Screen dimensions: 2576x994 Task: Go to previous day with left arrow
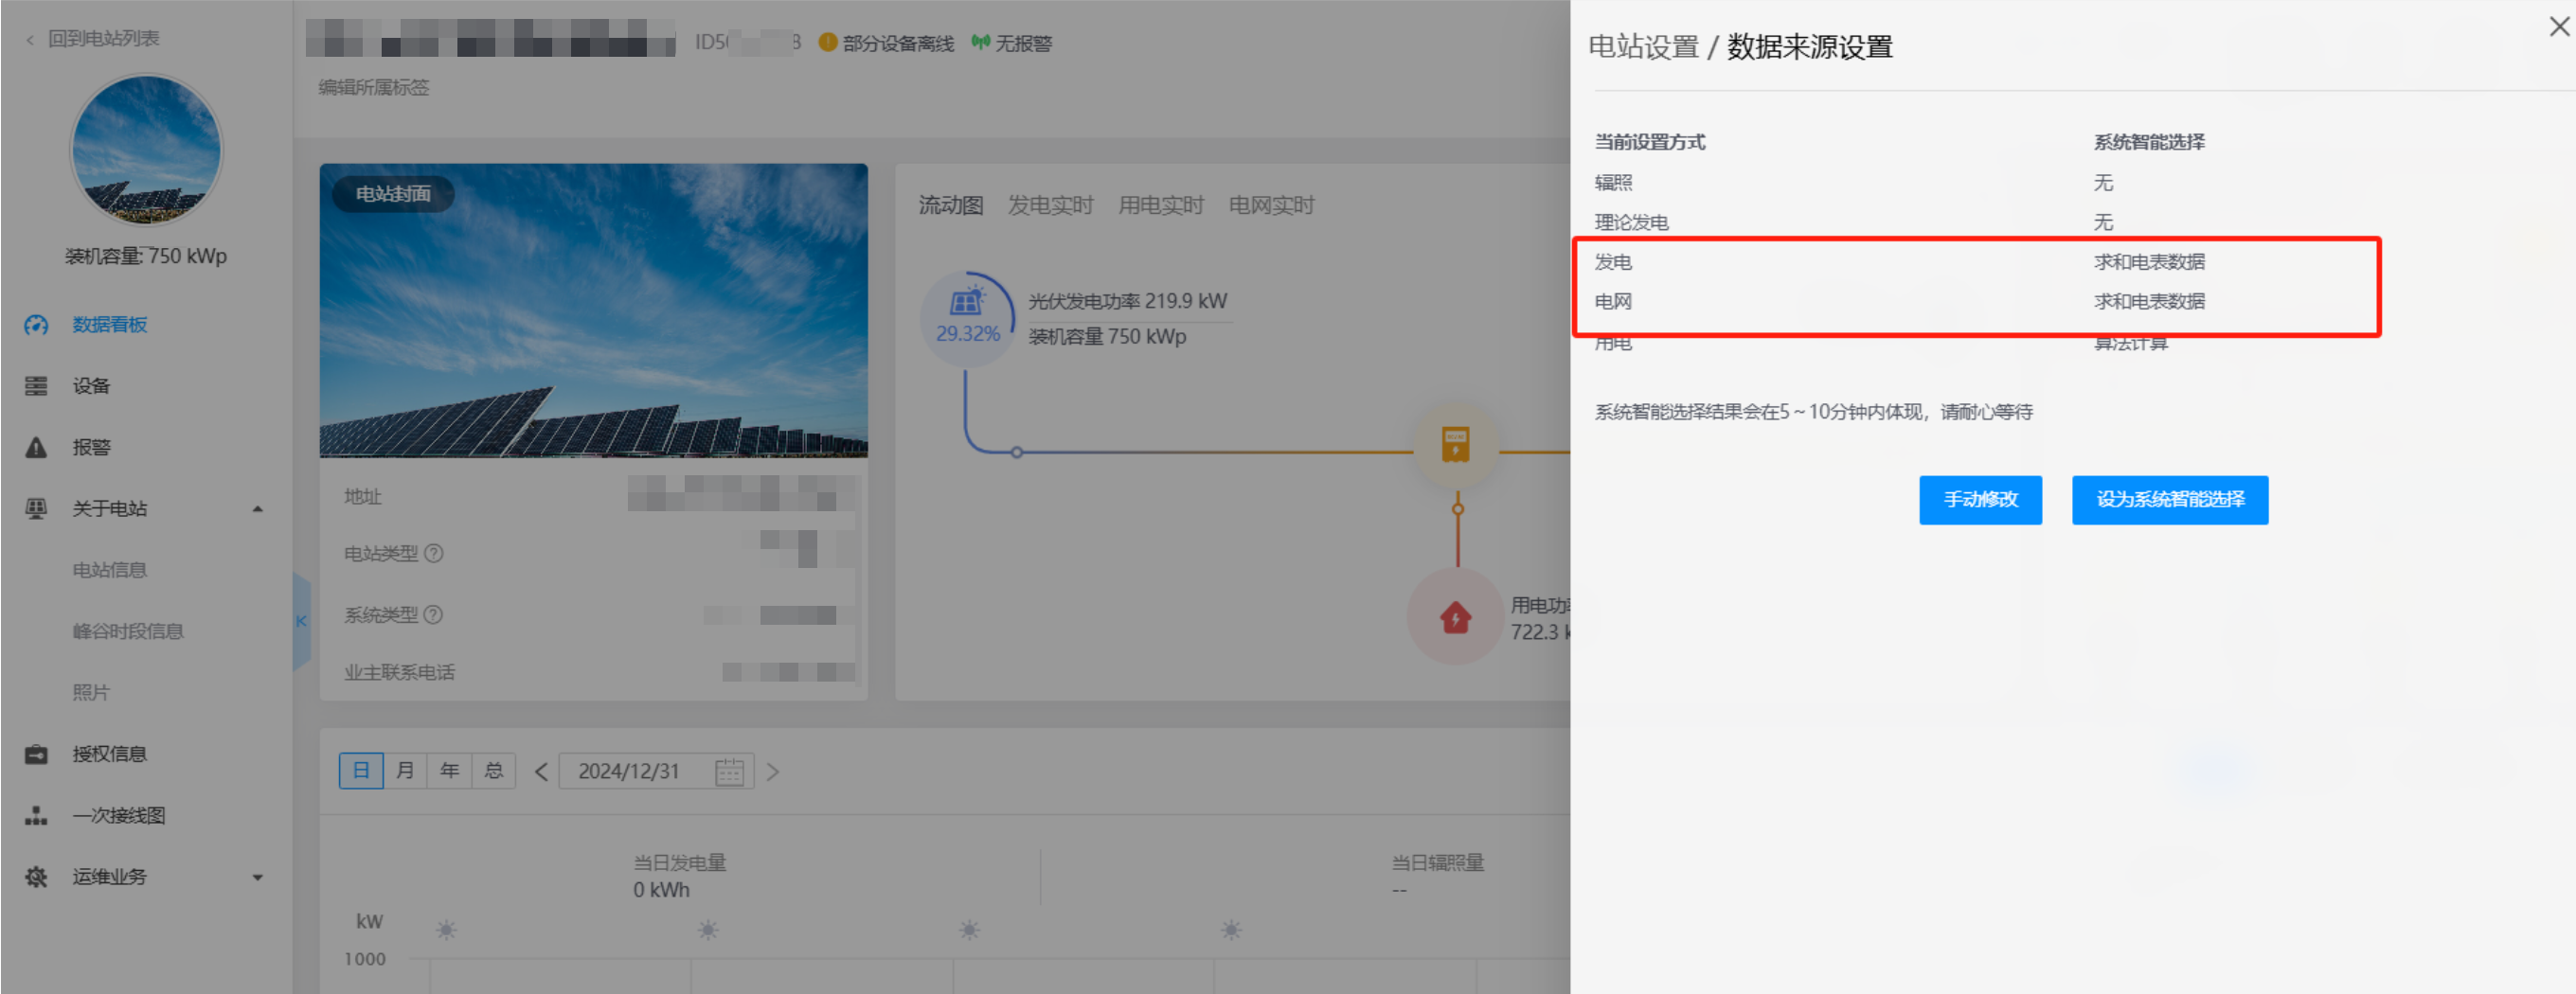[541, 772]
